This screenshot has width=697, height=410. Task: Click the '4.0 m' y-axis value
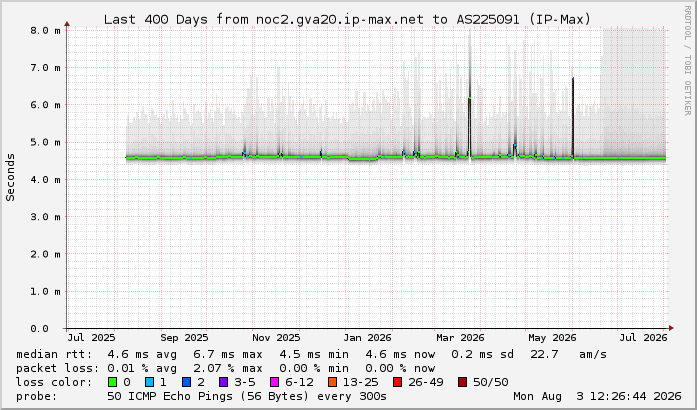pyautogui.click(x=45, y=180)
